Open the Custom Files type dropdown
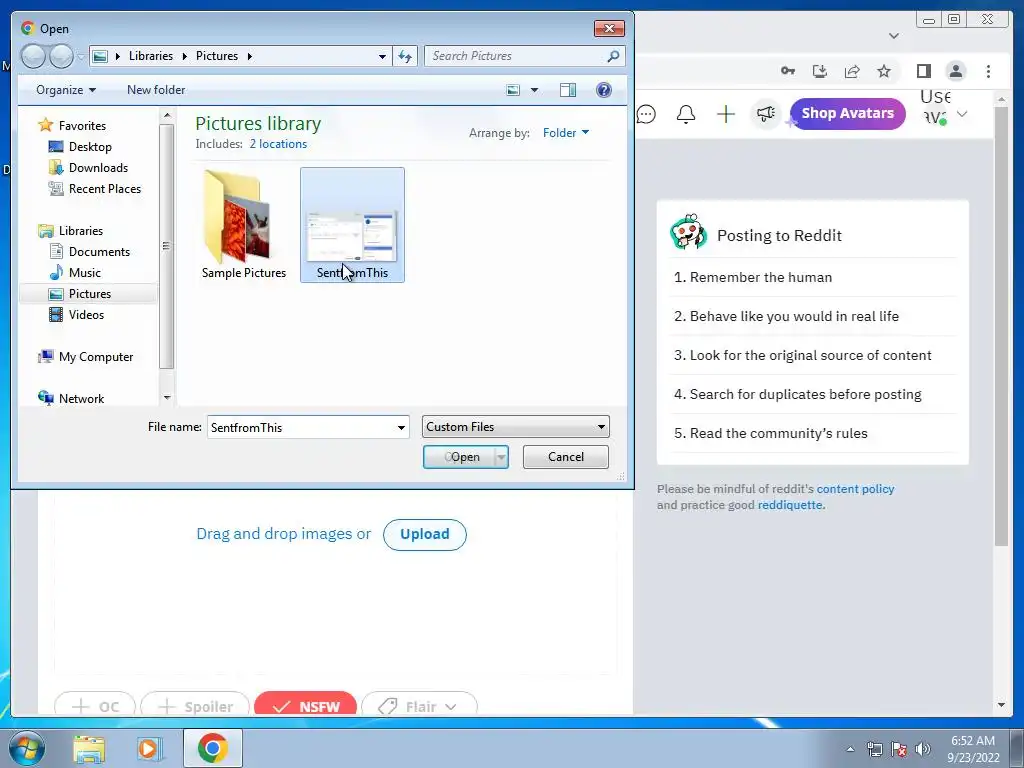Viewport: 1024px width, 768px height. coord(515,426)
